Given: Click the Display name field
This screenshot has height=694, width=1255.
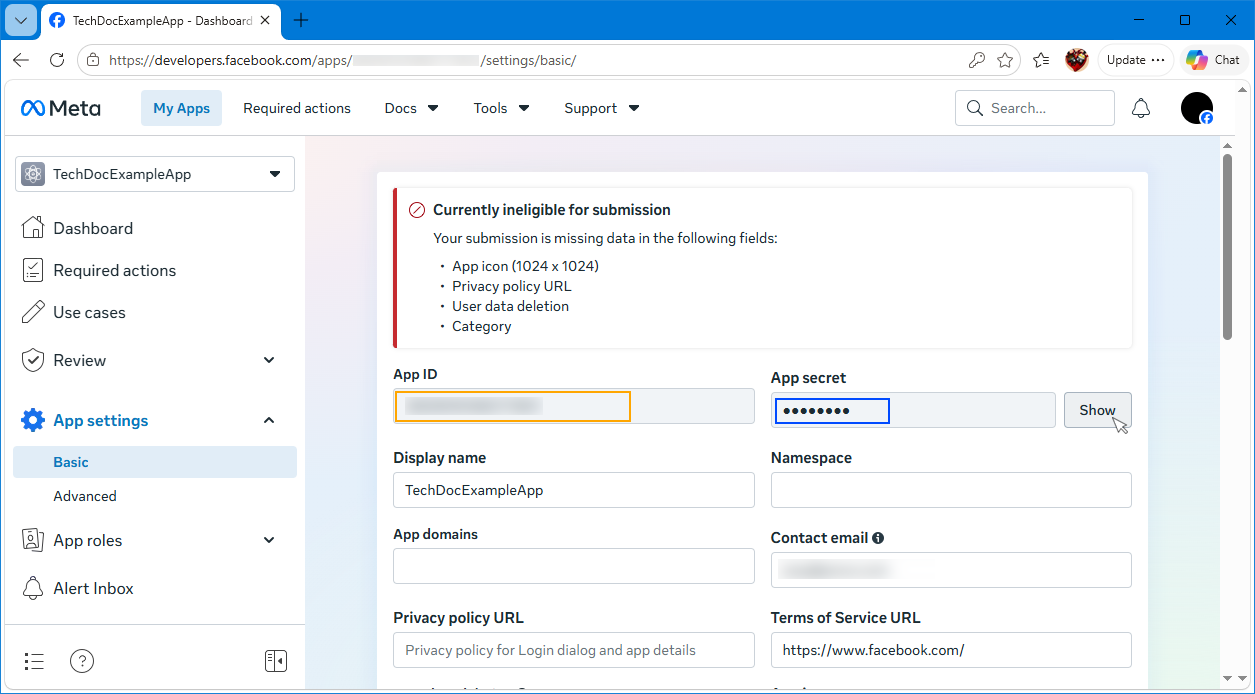Looking at the screenshot, I should (574, 490).
